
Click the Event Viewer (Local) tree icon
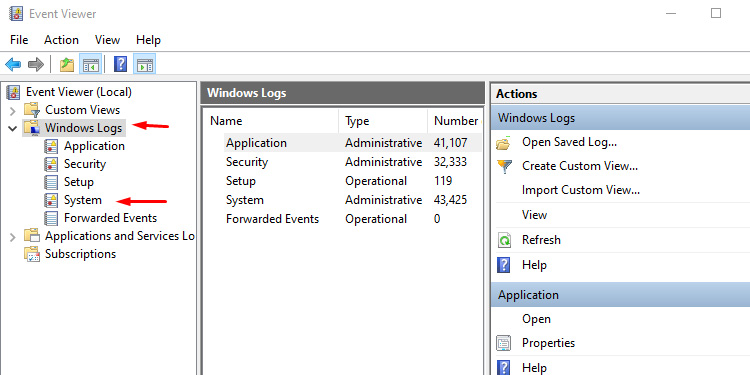(14, 92)
